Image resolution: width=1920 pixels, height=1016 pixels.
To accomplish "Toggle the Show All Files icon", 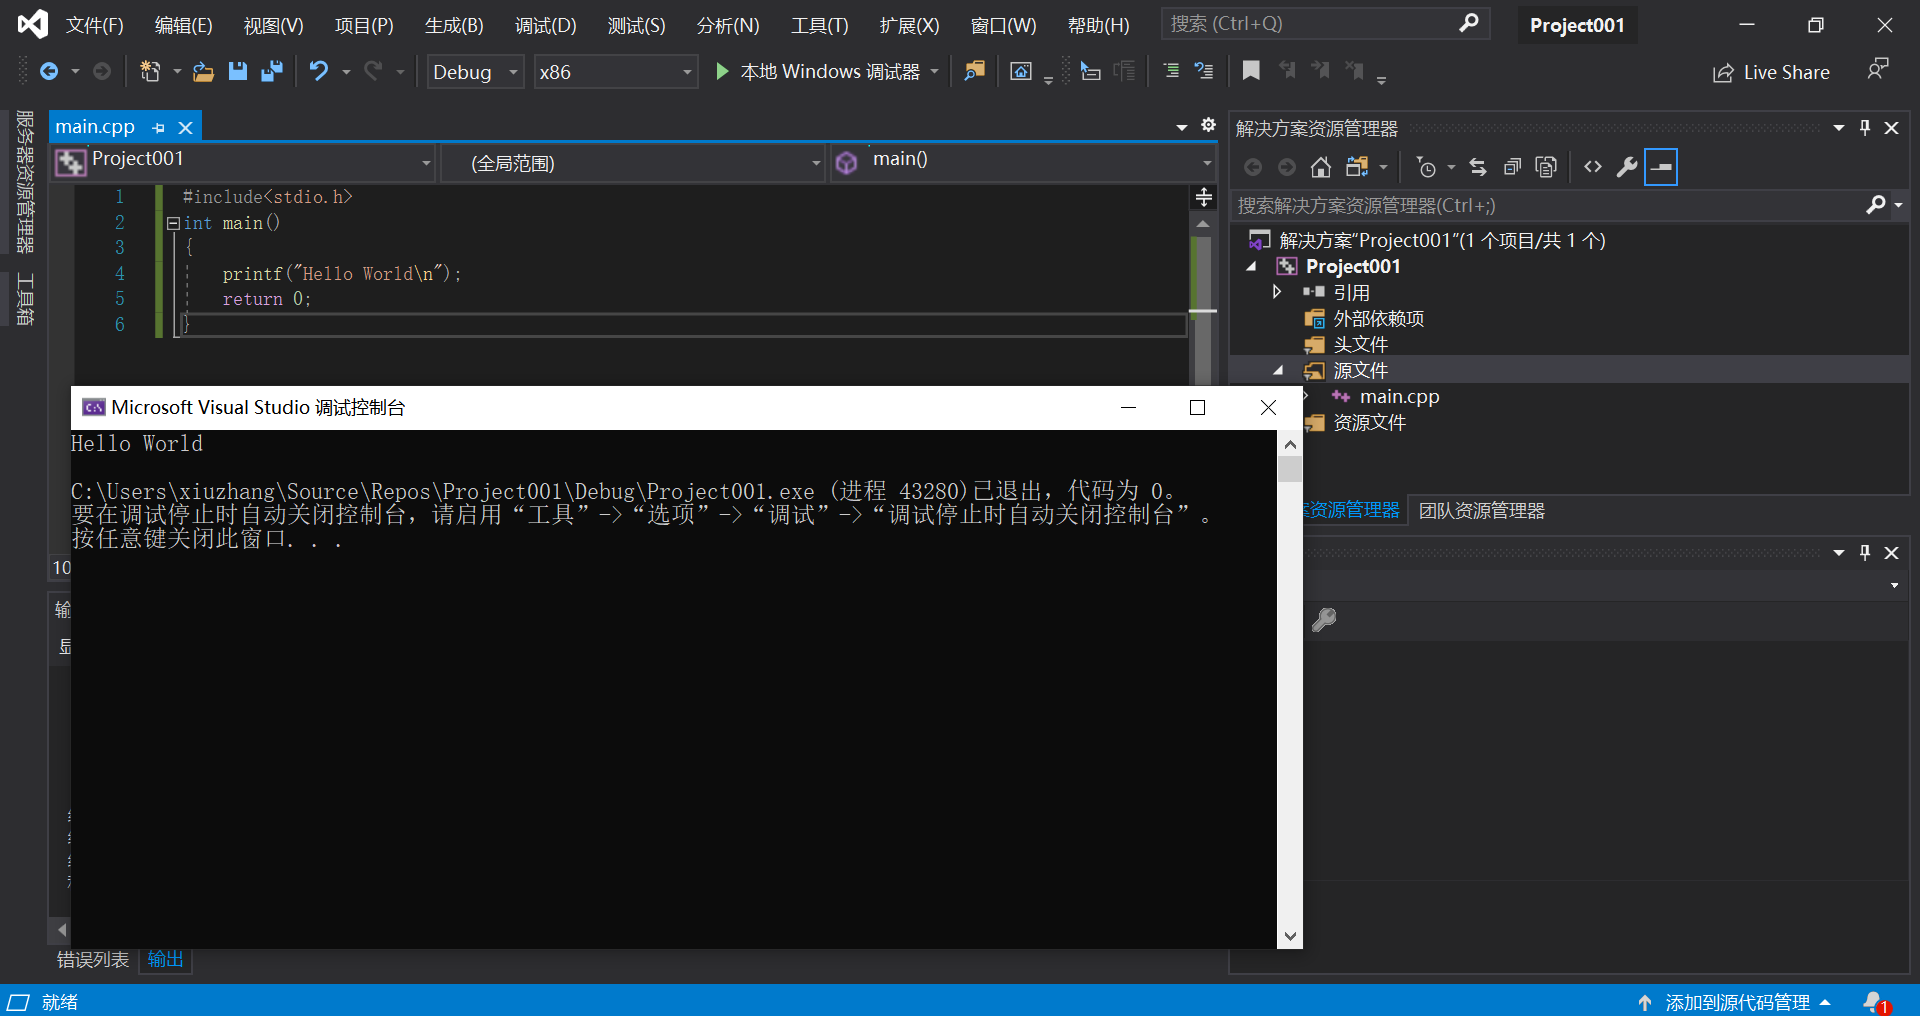I will [1546, 167].
